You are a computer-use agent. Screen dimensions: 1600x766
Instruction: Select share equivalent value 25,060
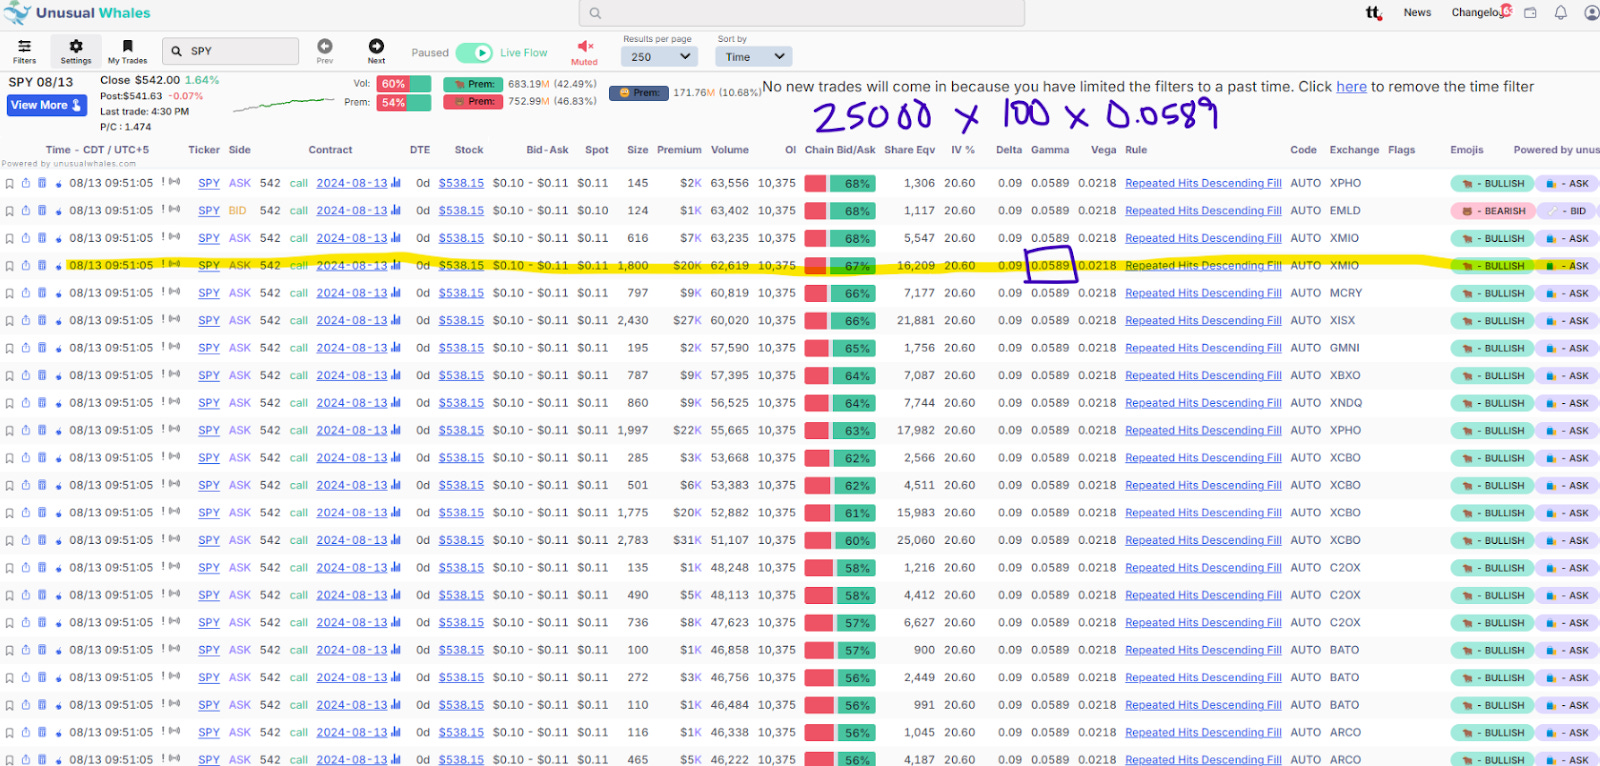click(916, 541)
